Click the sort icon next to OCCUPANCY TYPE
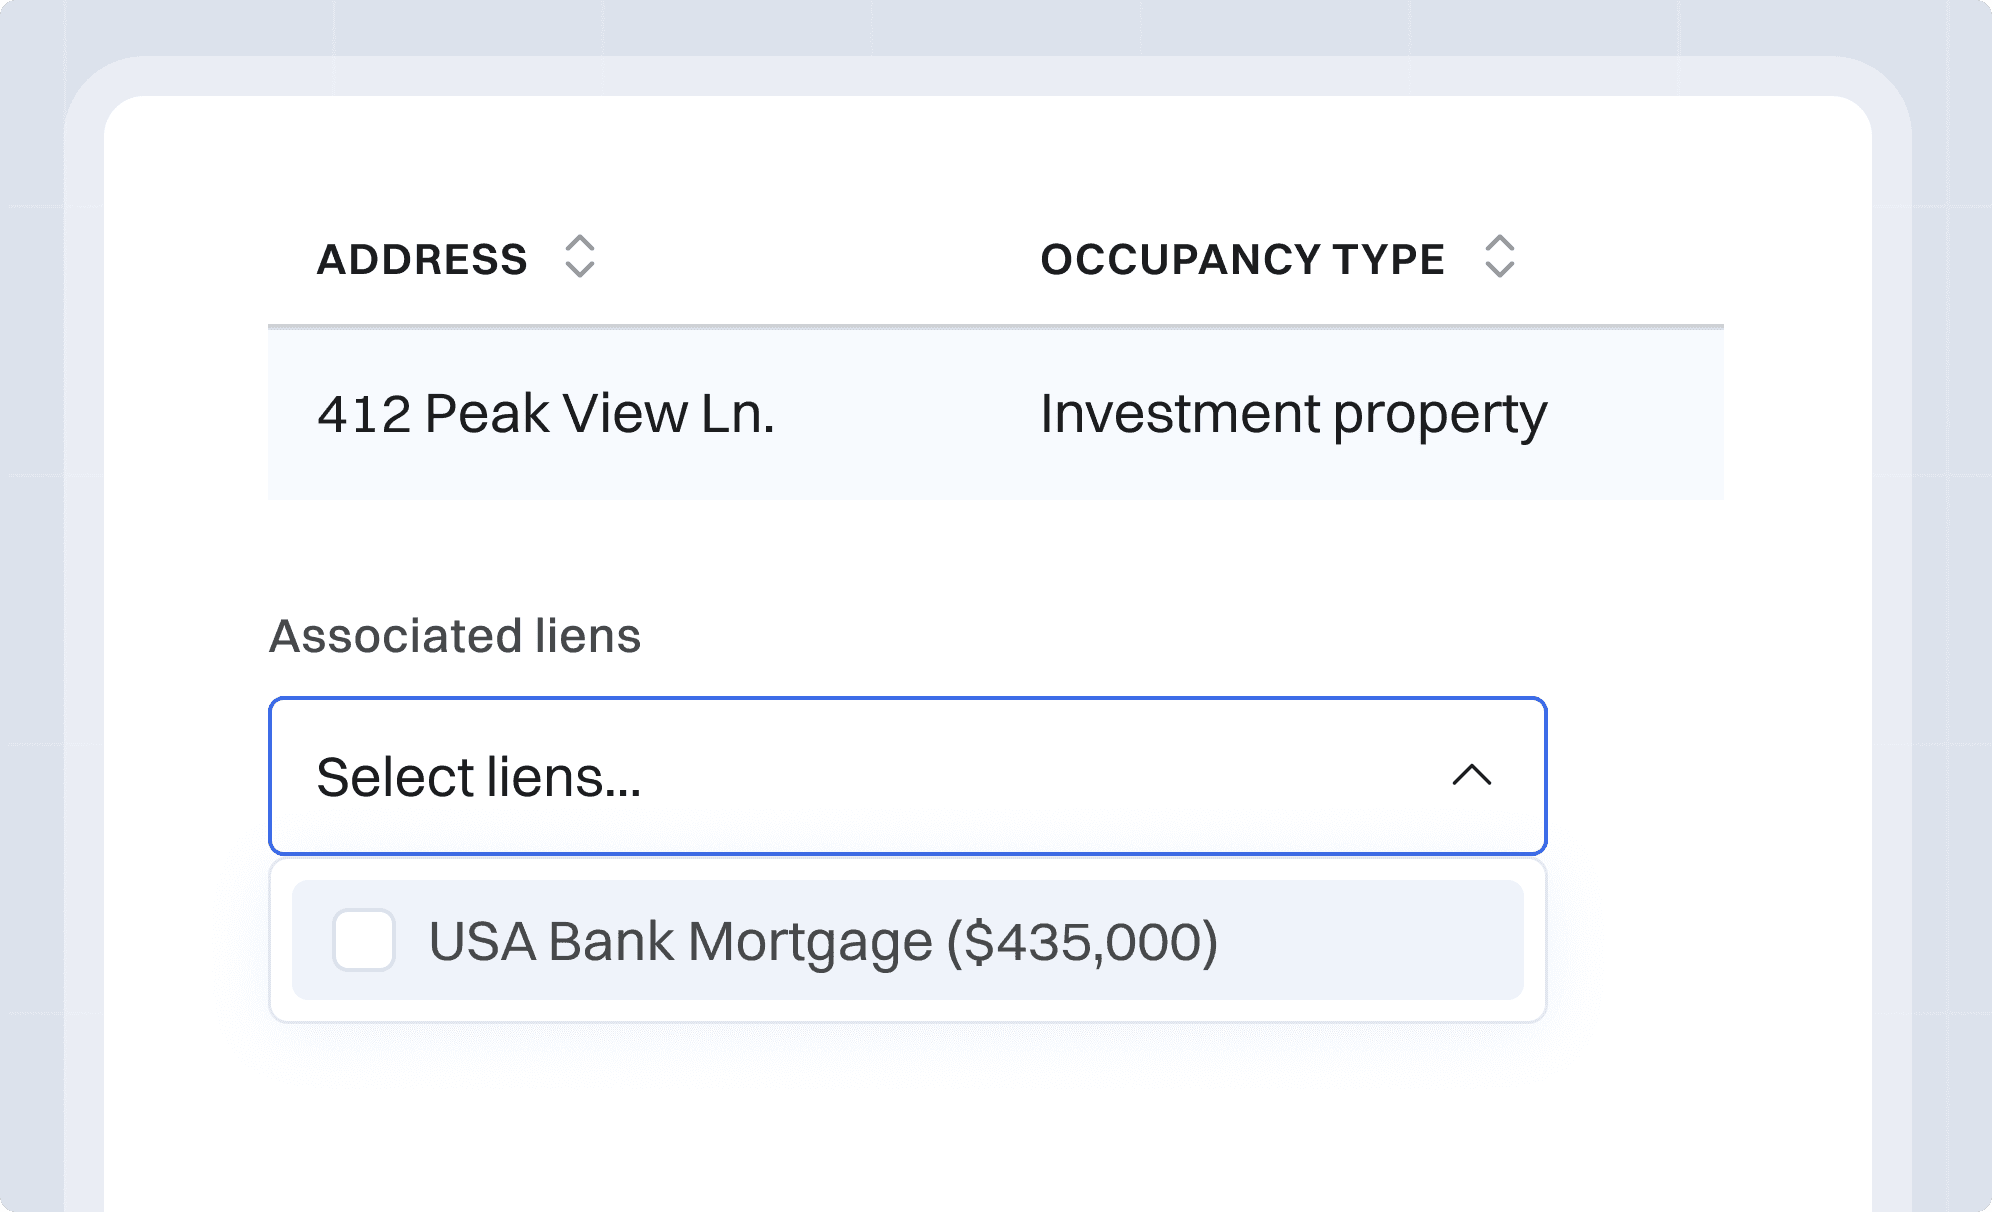Image resolution: width=1992 pixels, height=1212 pixels. (x=1498, y=259)
